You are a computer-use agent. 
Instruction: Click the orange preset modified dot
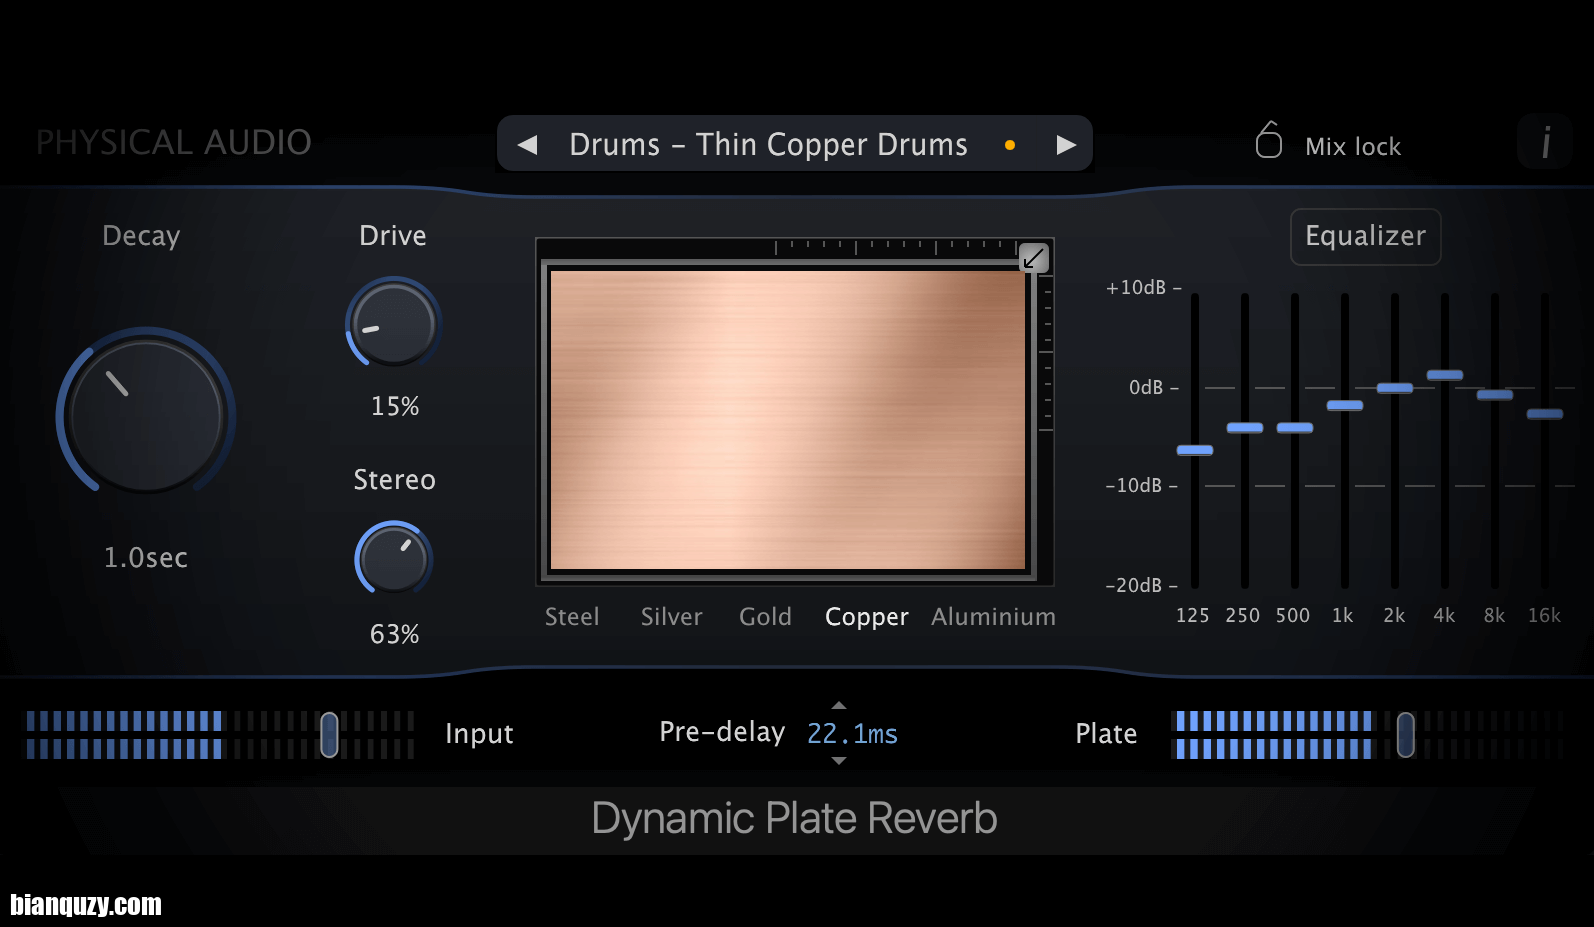tap(1010, 145)
